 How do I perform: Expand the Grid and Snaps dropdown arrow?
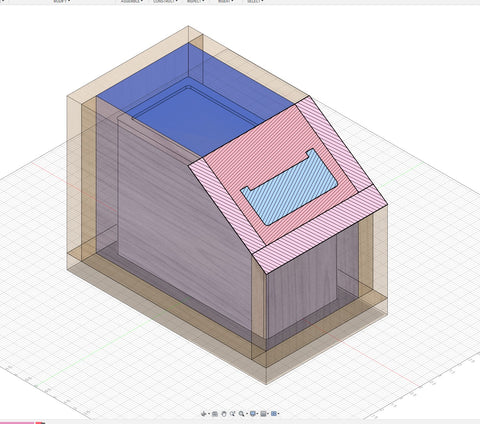click(x=268, y=413)
